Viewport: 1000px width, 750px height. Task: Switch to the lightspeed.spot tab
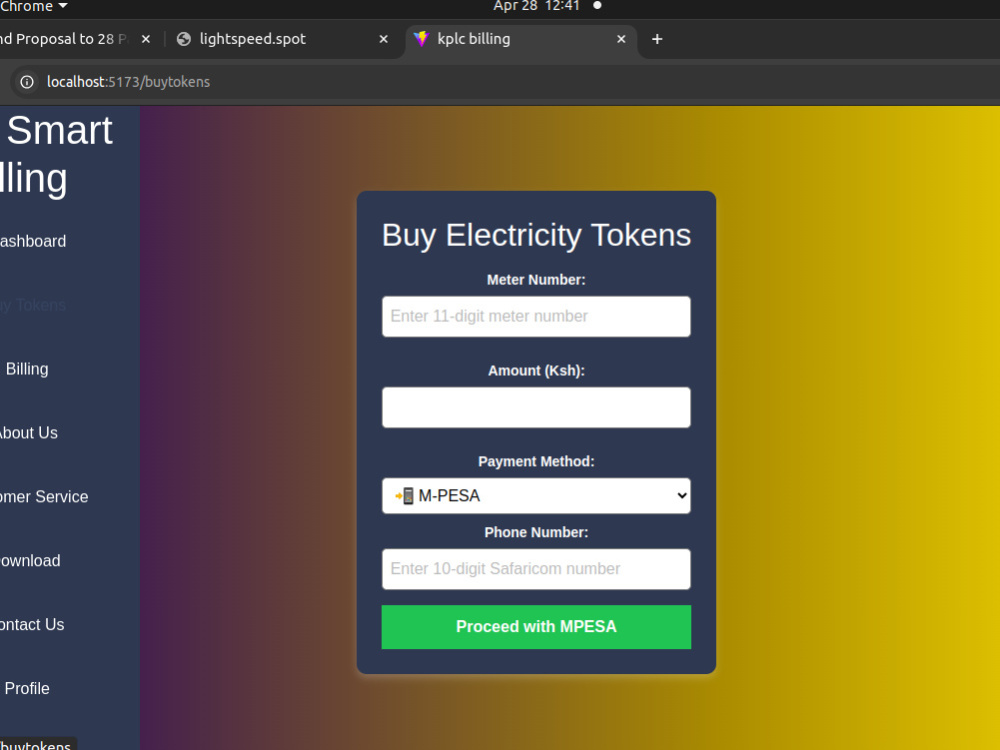click(x=253, y=39)
